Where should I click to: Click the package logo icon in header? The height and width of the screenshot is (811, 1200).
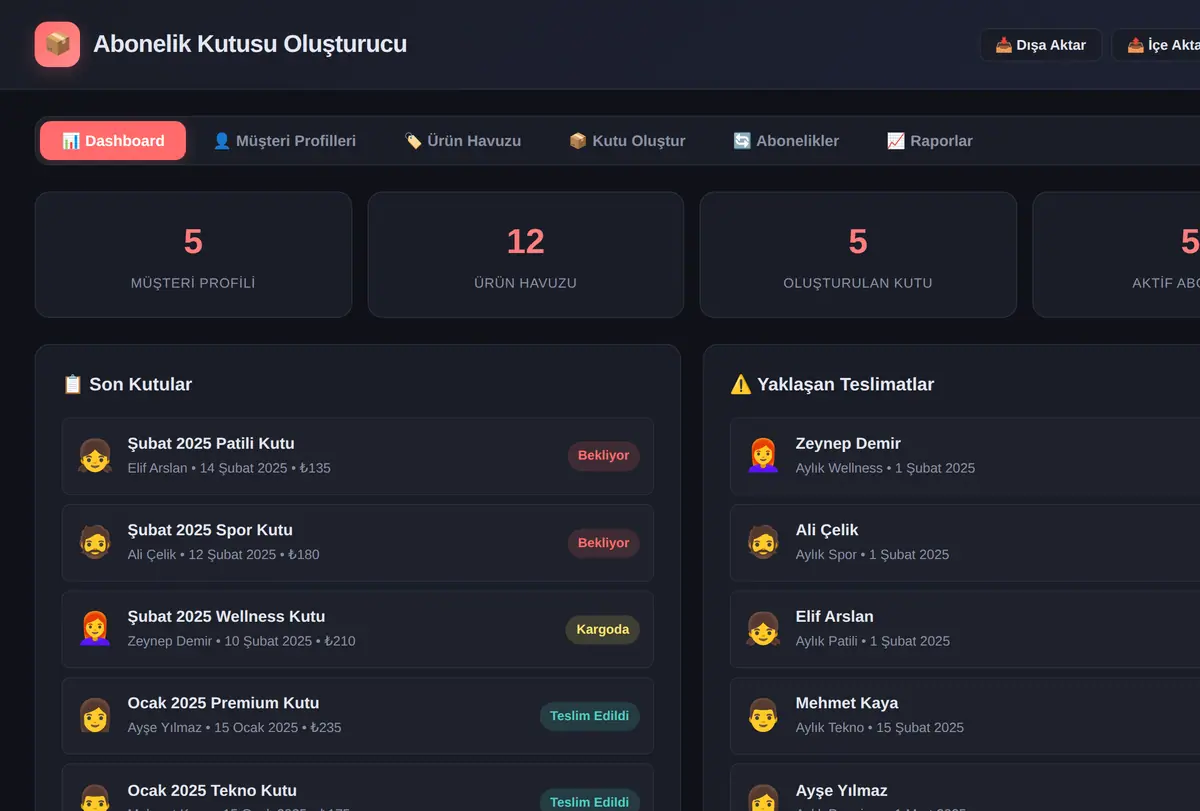tap(57, 45)
